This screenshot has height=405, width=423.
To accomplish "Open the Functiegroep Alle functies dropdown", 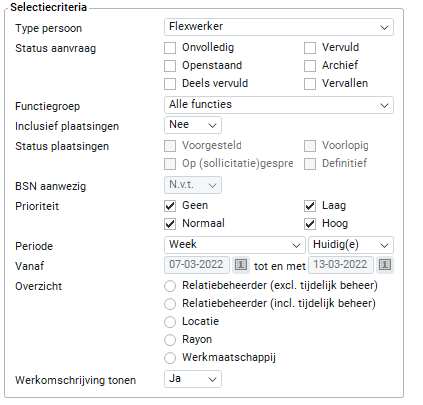I will coord(279,105).
